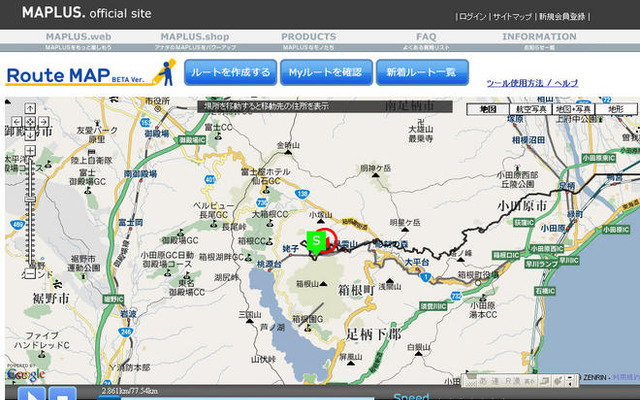Click the 大平台 label on the map

[417, 262]
